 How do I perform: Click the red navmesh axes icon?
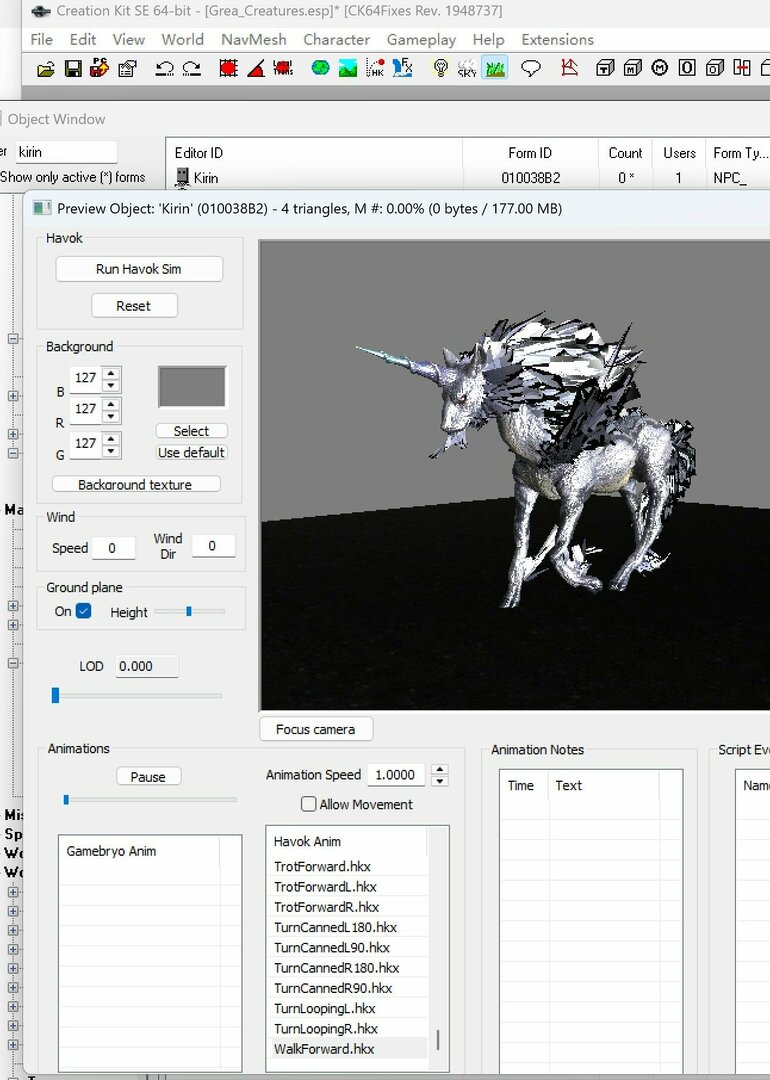(570, 68)
